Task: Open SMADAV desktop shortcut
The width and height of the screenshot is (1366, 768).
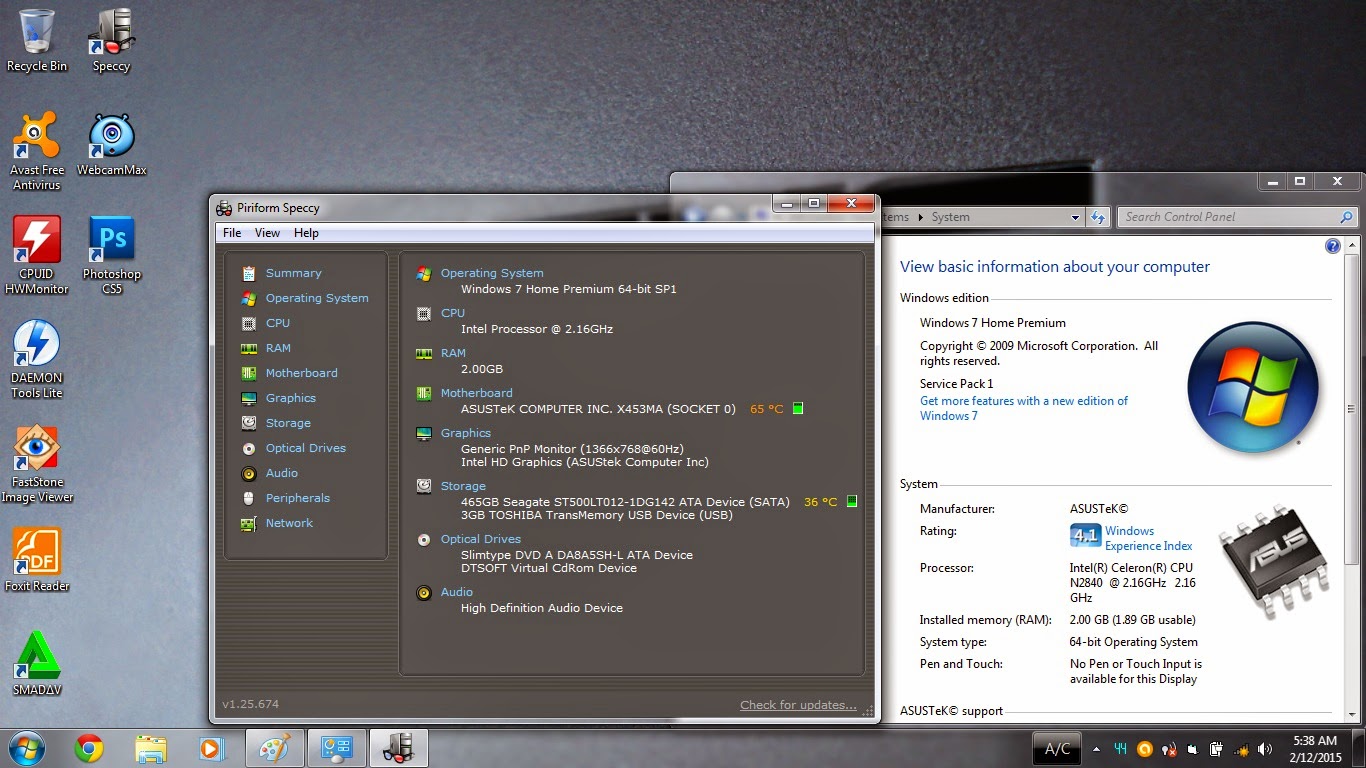Action: tap(37, 664)
